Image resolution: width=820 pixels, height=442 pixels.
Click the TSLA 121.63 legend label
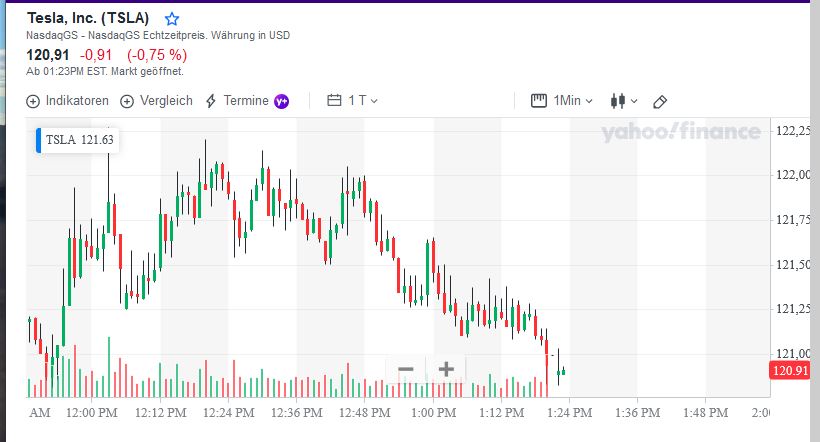[79, 141]
